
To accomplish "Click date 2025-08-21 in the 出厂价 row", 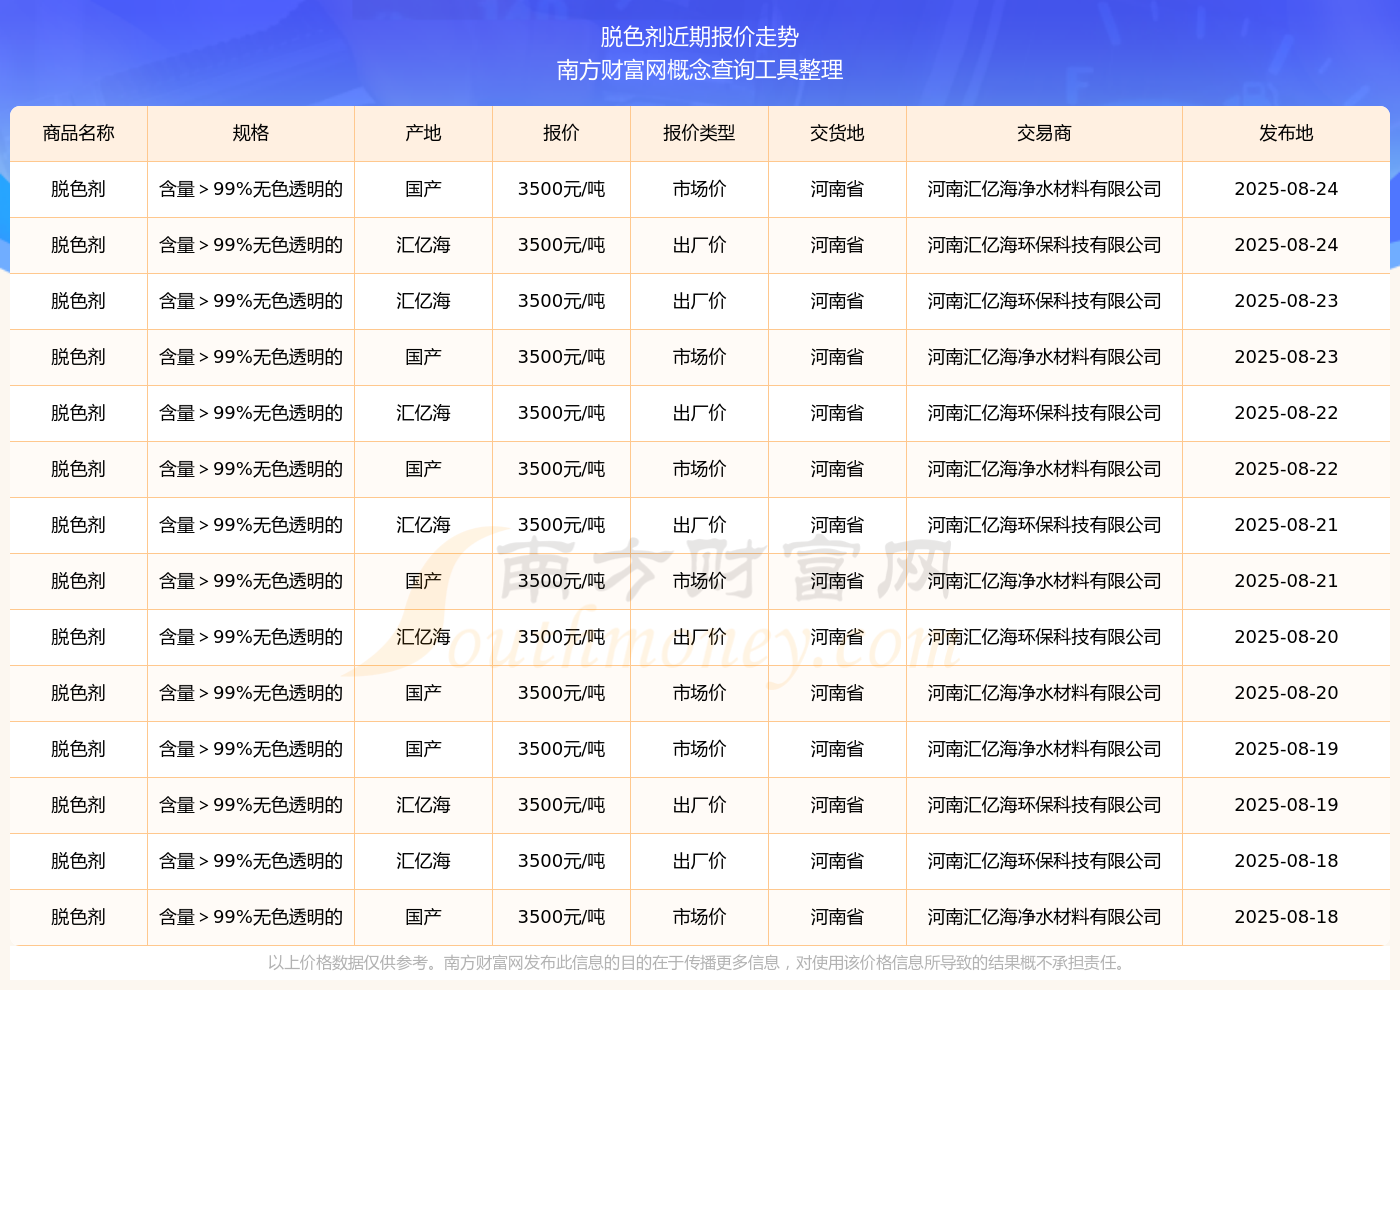I will pyautogui.click(x=1286, y=525).
